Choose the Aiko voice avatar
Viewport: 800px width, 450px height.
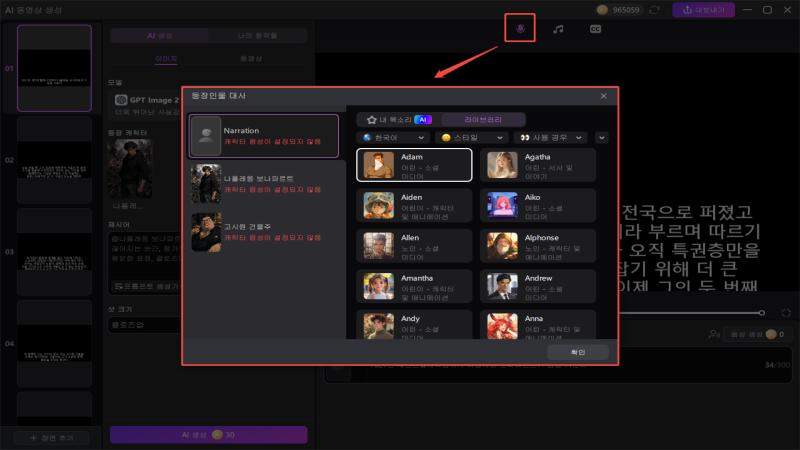(x=502, y=205)
